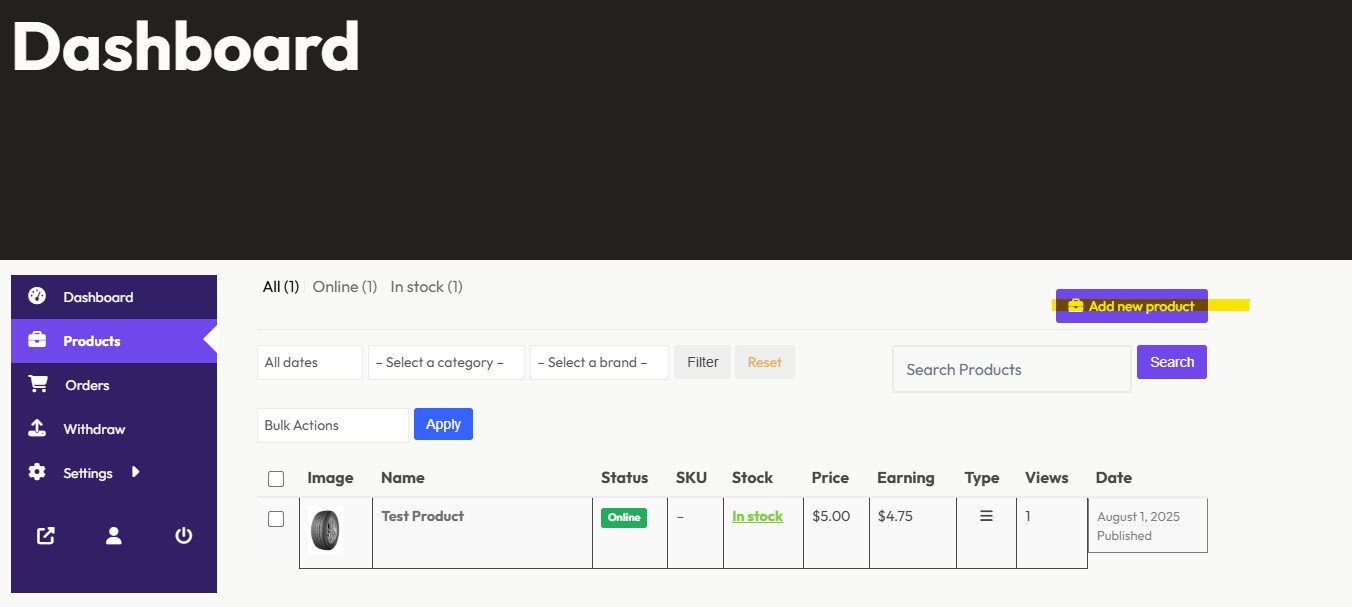
Task: Click the Products briefcase icon
Action: click(x=37, y=340)
